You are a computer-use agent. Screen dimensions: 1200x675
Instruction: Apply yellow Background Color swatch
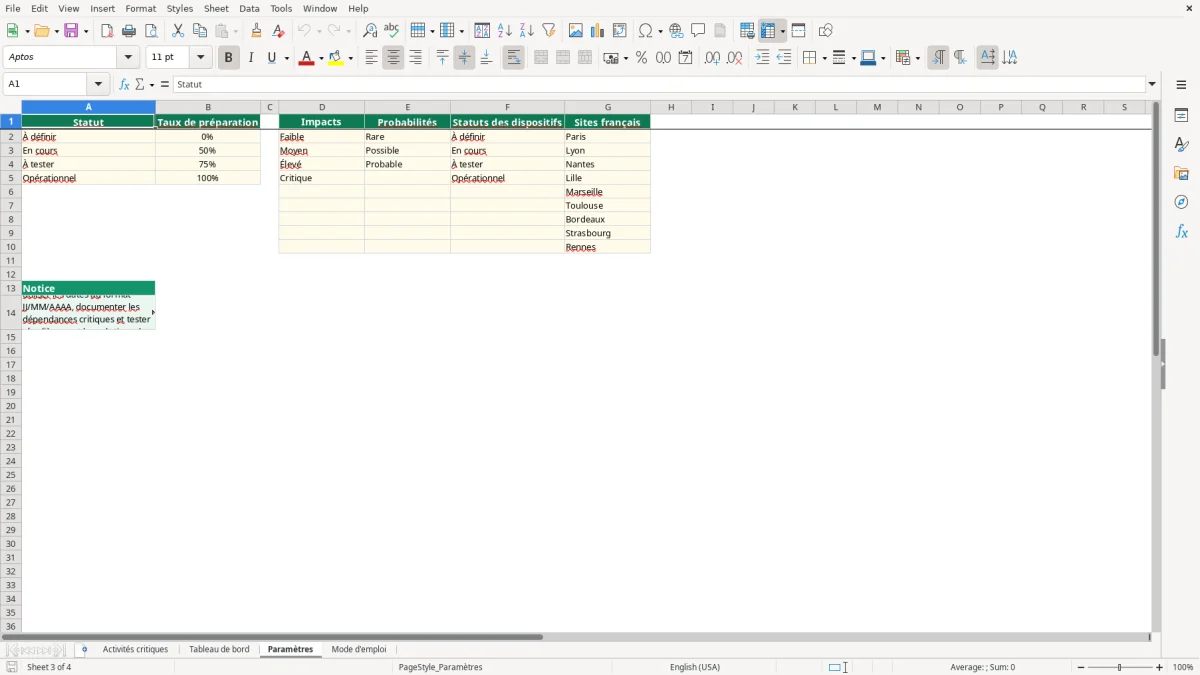tap(337, 58)
